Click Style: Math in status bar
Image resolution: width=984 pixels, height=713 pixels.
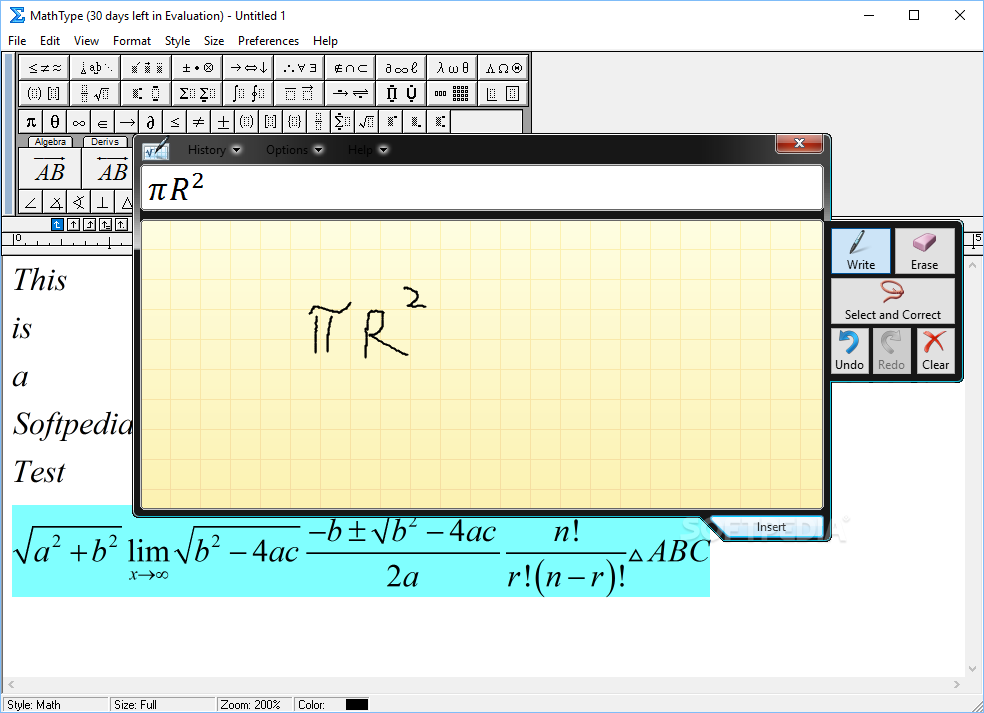56,705
